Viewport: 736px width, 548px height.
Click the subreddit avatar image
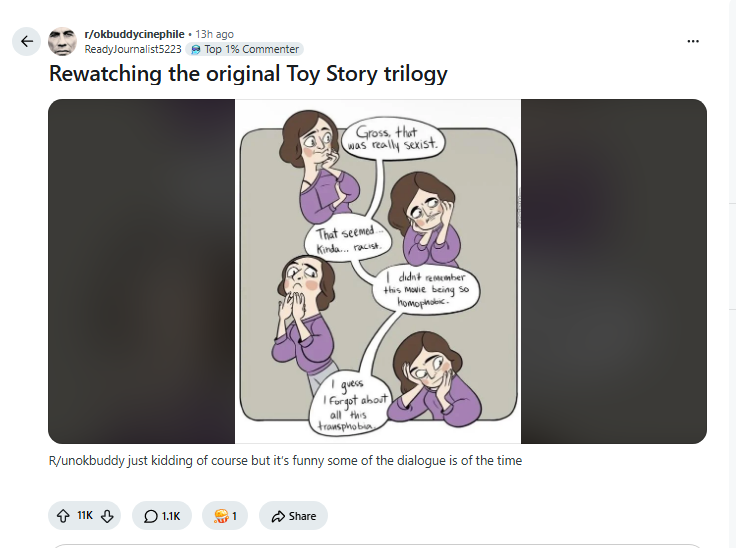click(62, 41)
